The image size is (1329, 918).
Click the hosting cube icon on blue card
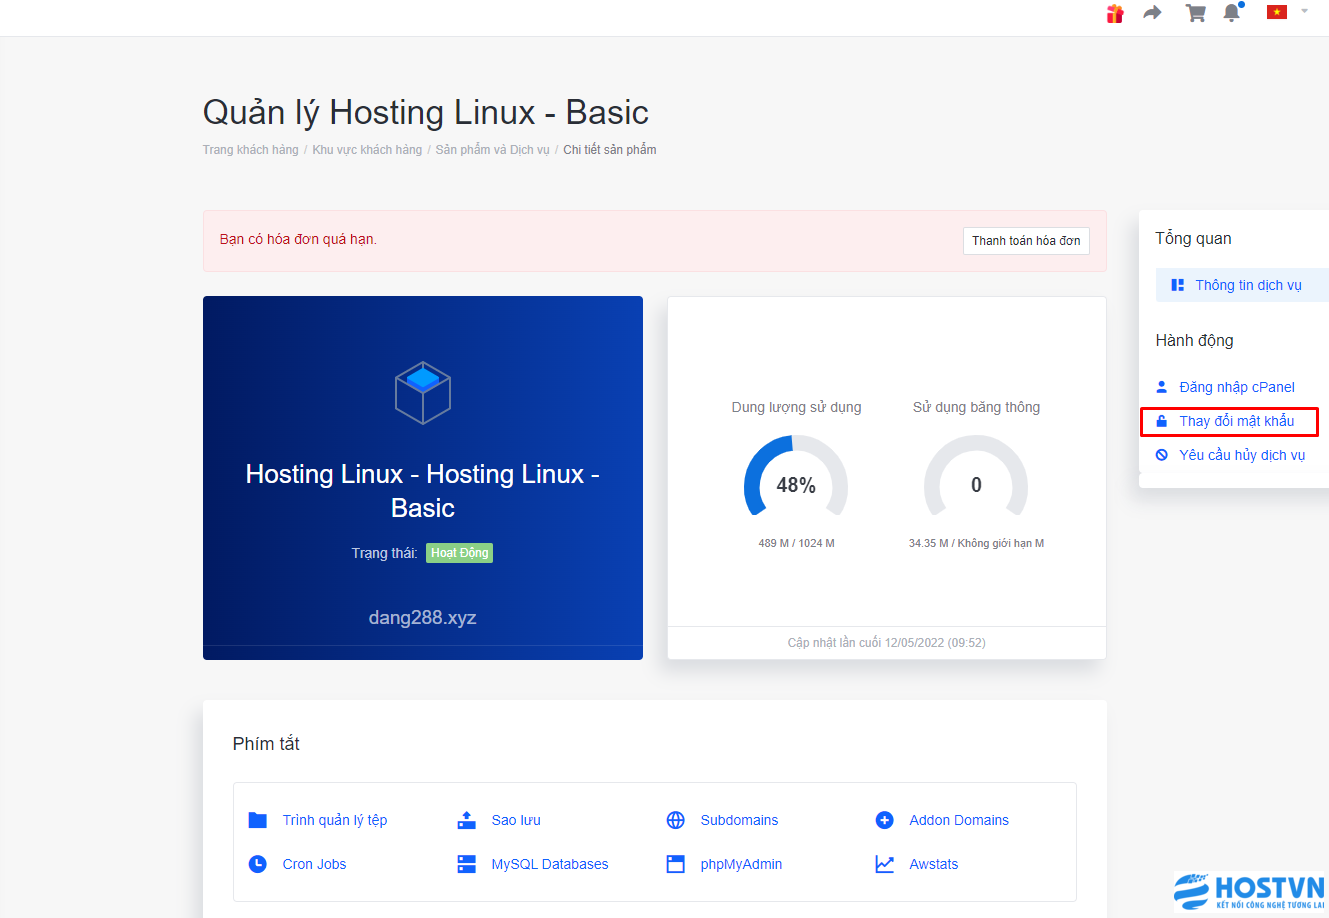423,392
